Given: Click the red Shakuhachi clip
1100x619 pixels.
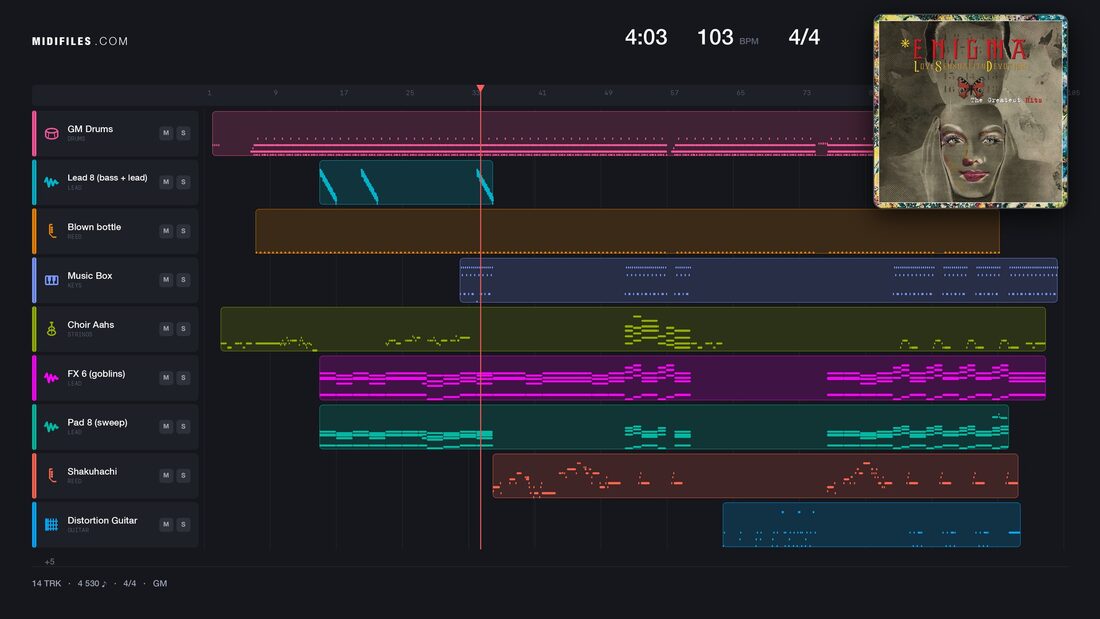Looking at the screenshot, I should 755,476.
